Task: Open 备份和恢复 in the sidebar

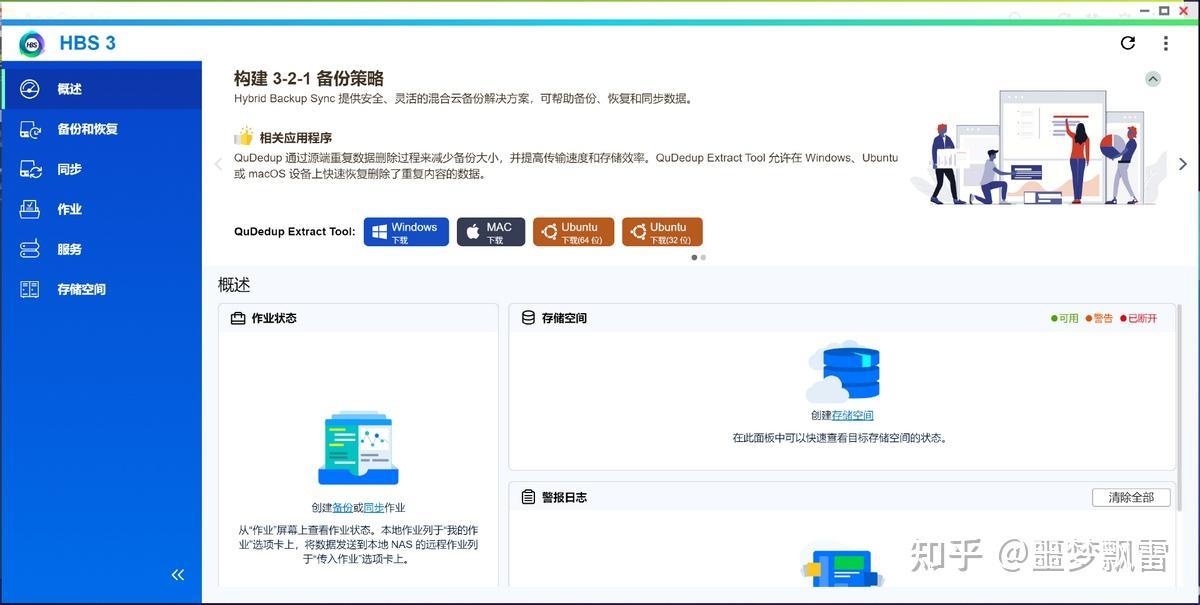Action: pyautogui.click(x=101, y=129)
